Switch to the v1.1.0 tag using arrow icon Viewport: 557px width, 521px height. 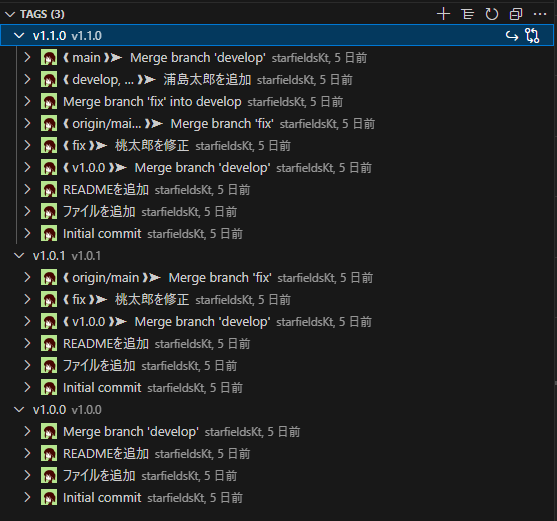pyautogui.click(x=512, y=36)
